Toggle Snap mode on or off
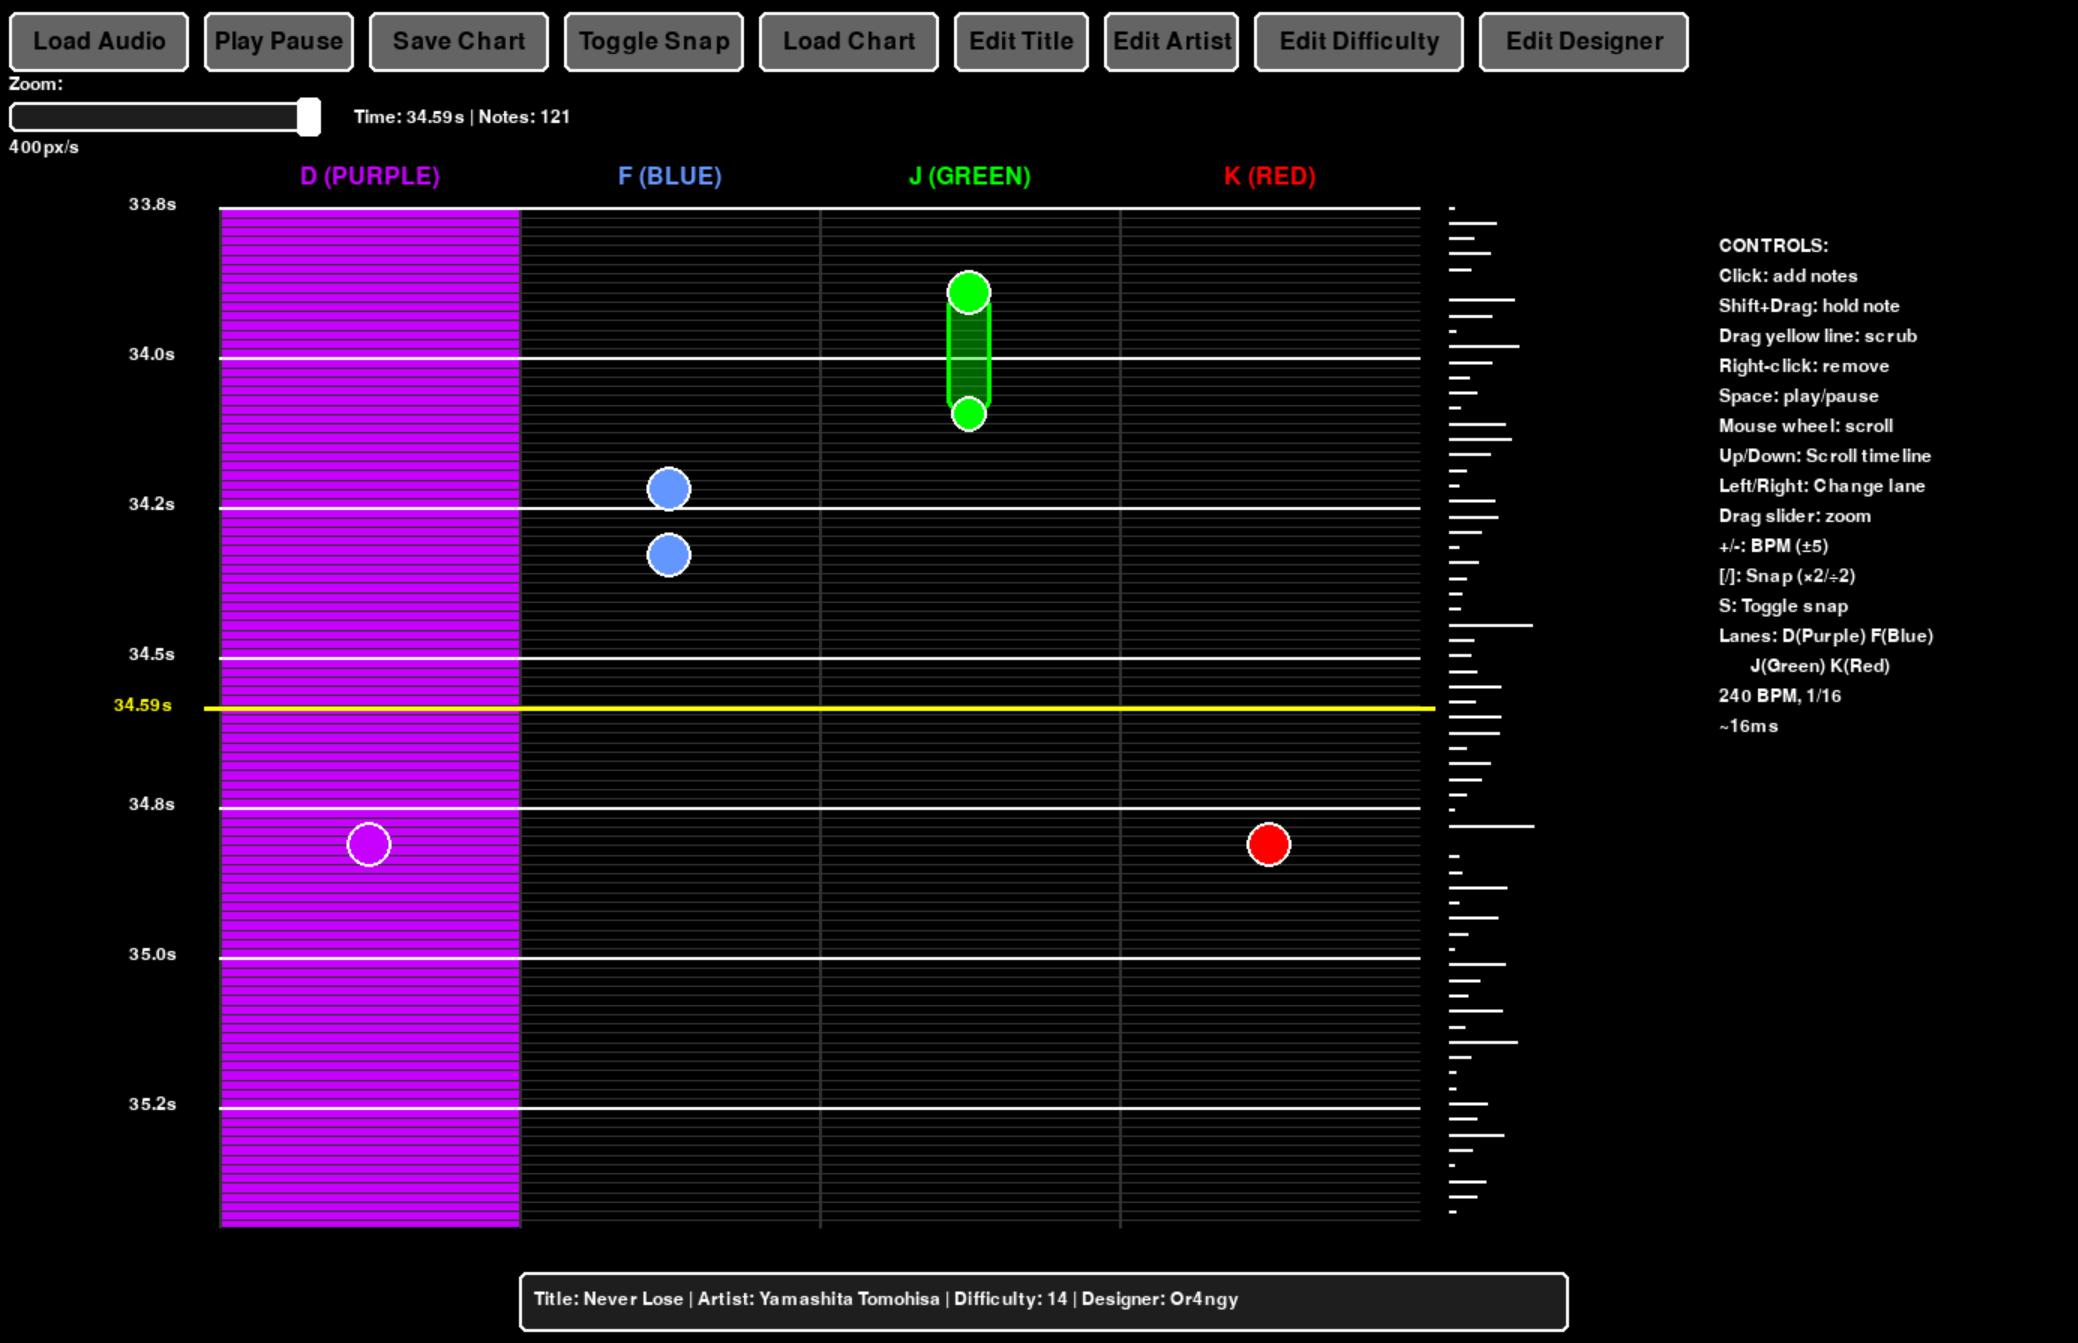Image resolution: width=2078 pixels, height=1343 pixels. [653, 42]
